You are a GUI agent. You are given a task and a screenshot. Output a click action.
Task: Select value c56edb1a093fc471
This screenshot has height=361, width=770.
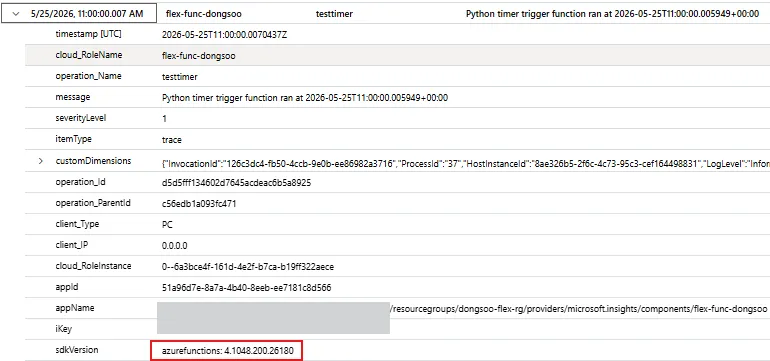[x=199, y=203]
